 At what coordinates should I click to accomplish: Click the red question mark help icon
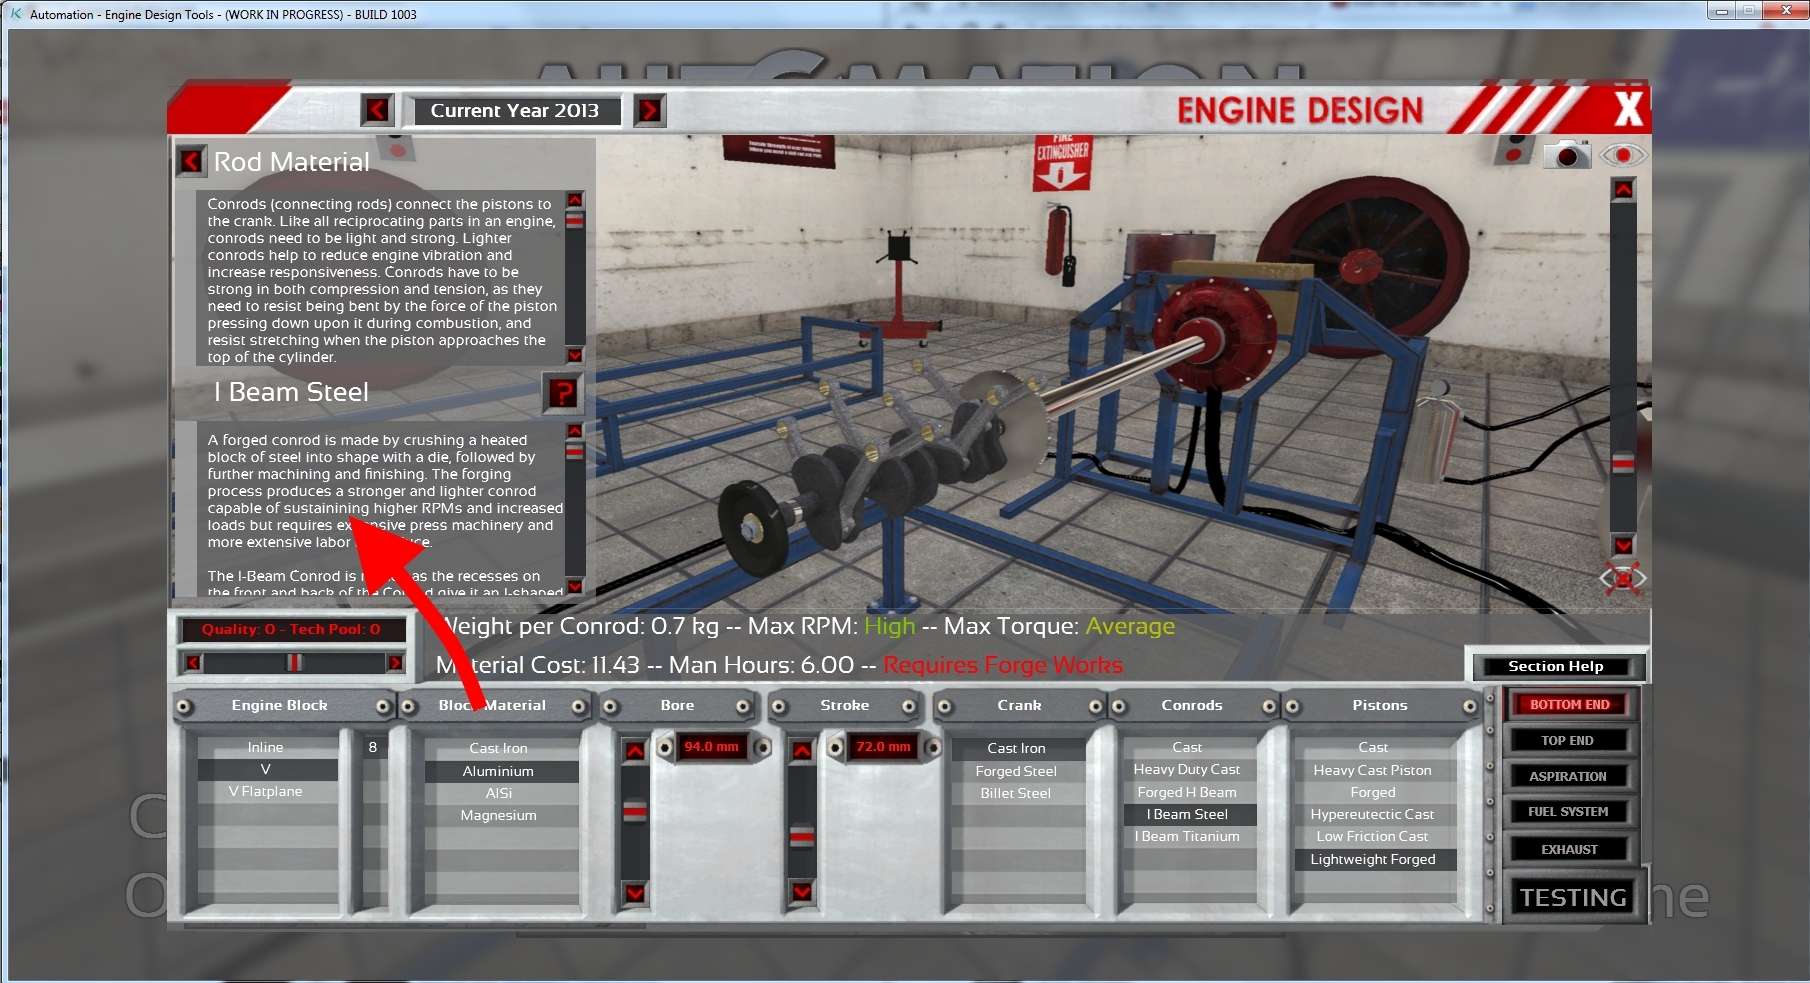pos(562,393)
